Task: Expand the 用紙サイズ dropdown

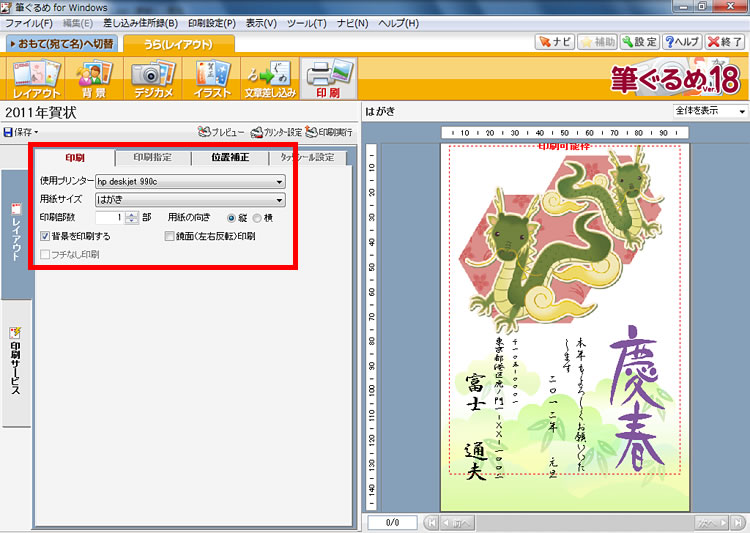Action: tap(190, 200)
